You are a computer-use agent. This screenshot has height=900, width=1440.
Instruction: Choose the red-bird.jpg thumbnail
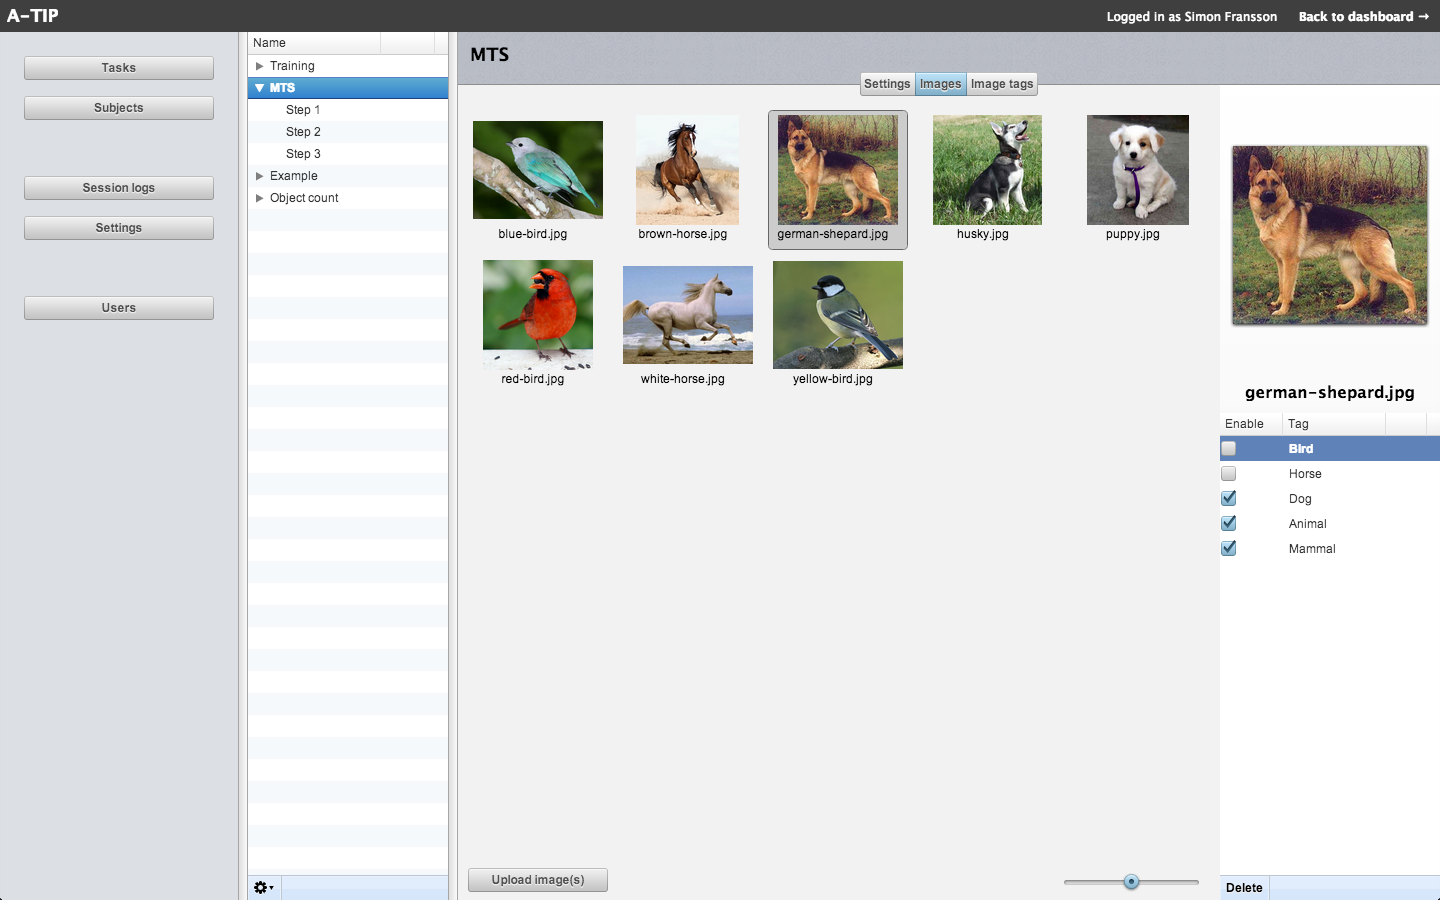click(537, 315)
